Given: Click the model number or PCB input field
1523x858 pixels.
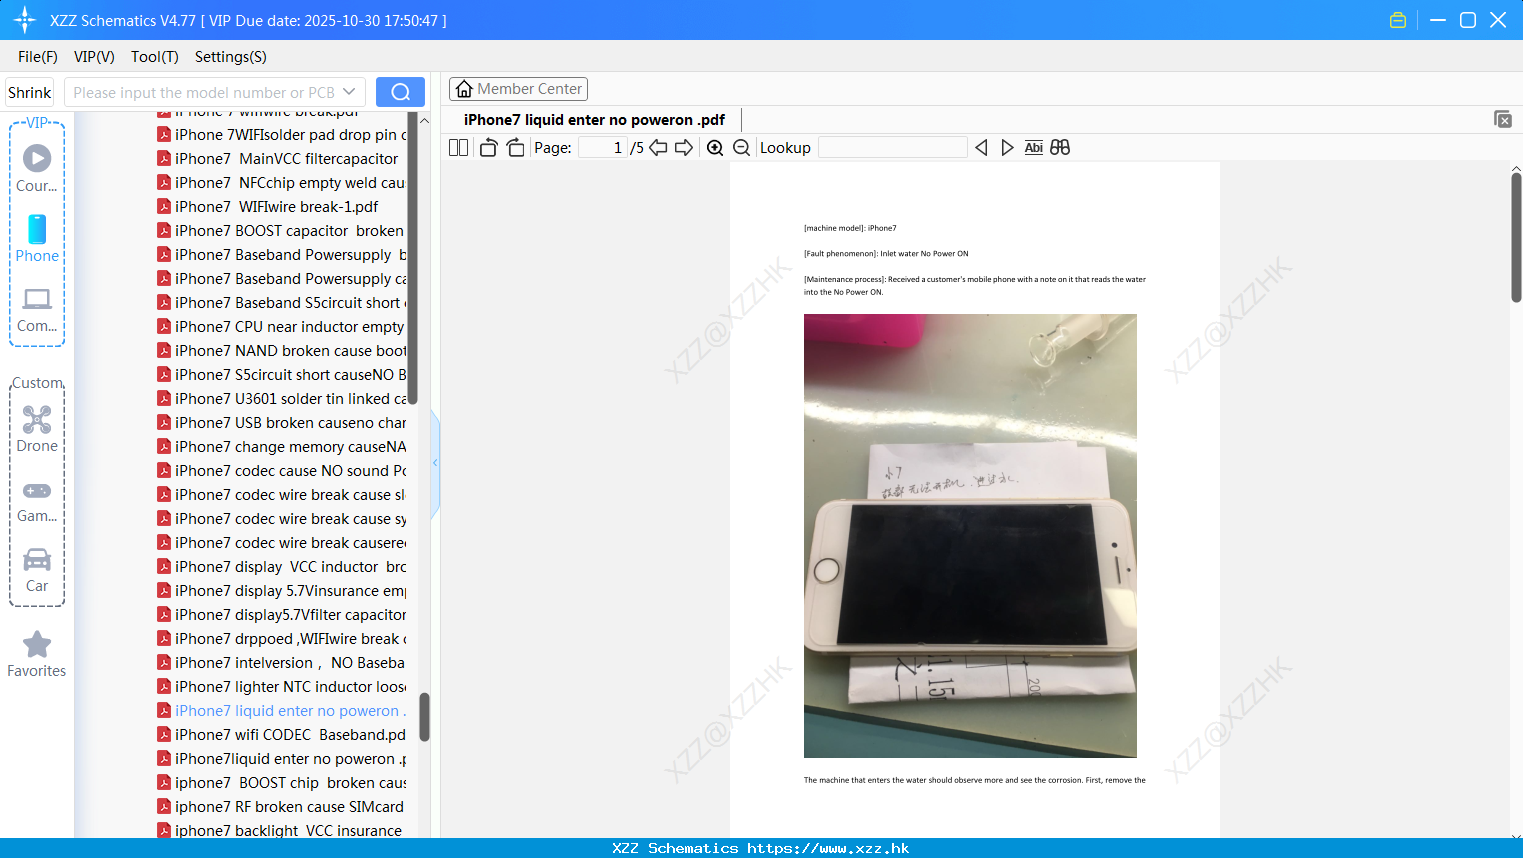Looking at the screenshot, I should (205, 92).
